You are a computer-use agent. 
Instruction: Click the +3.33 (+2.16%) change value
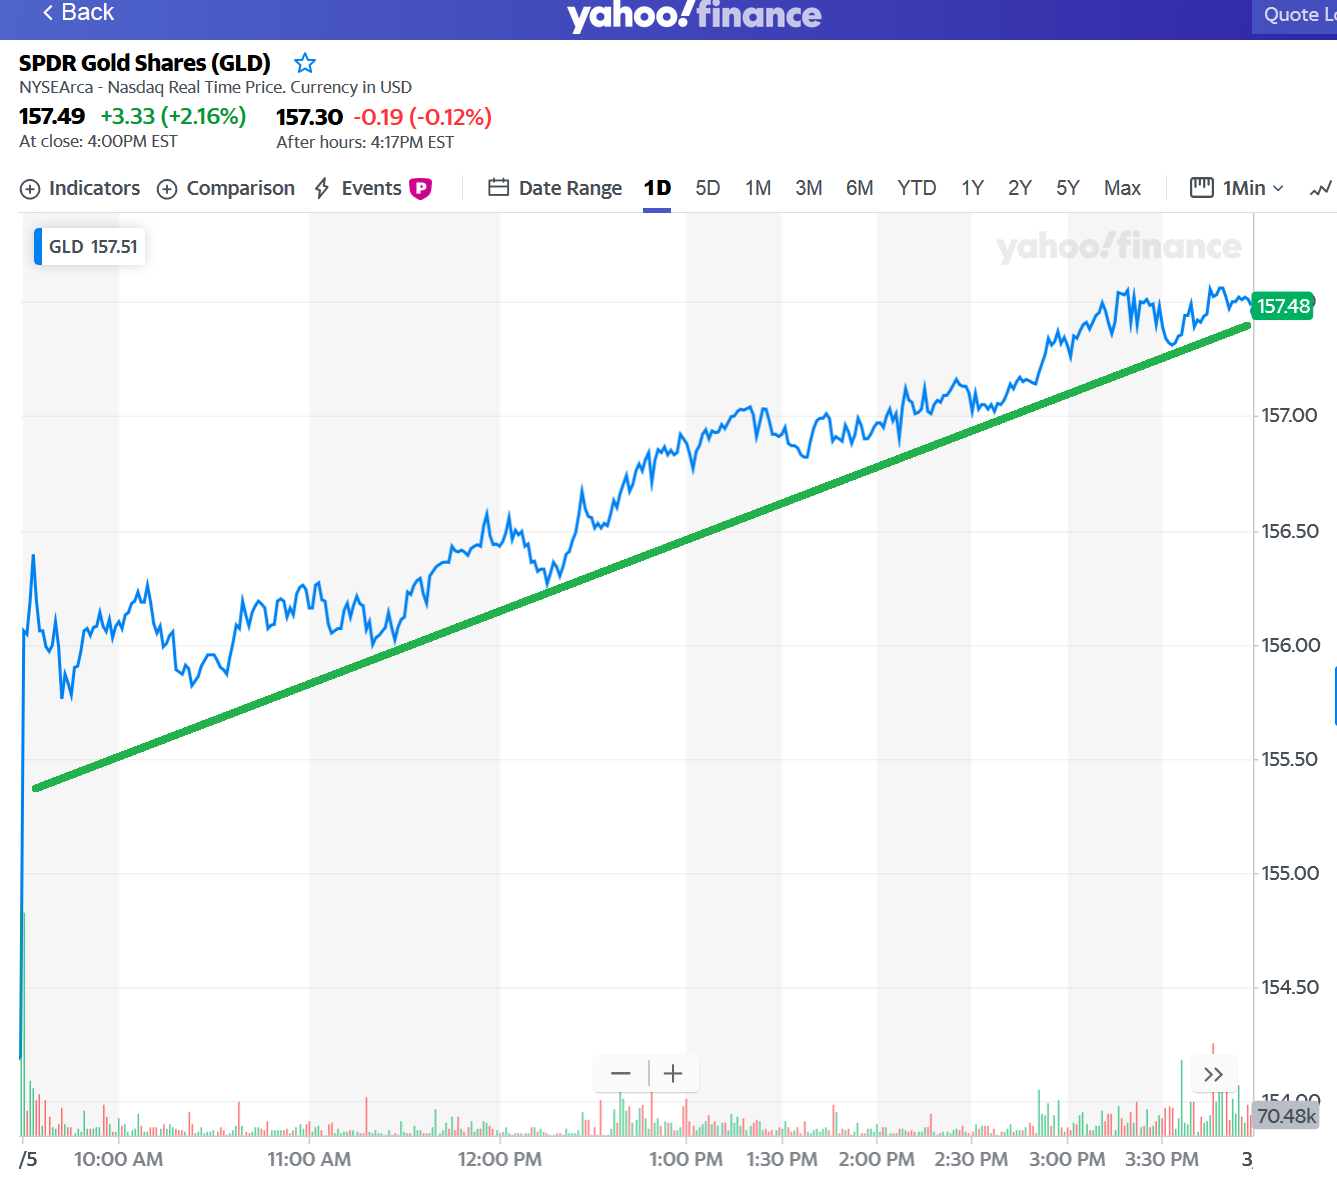(x=173, y=116)
